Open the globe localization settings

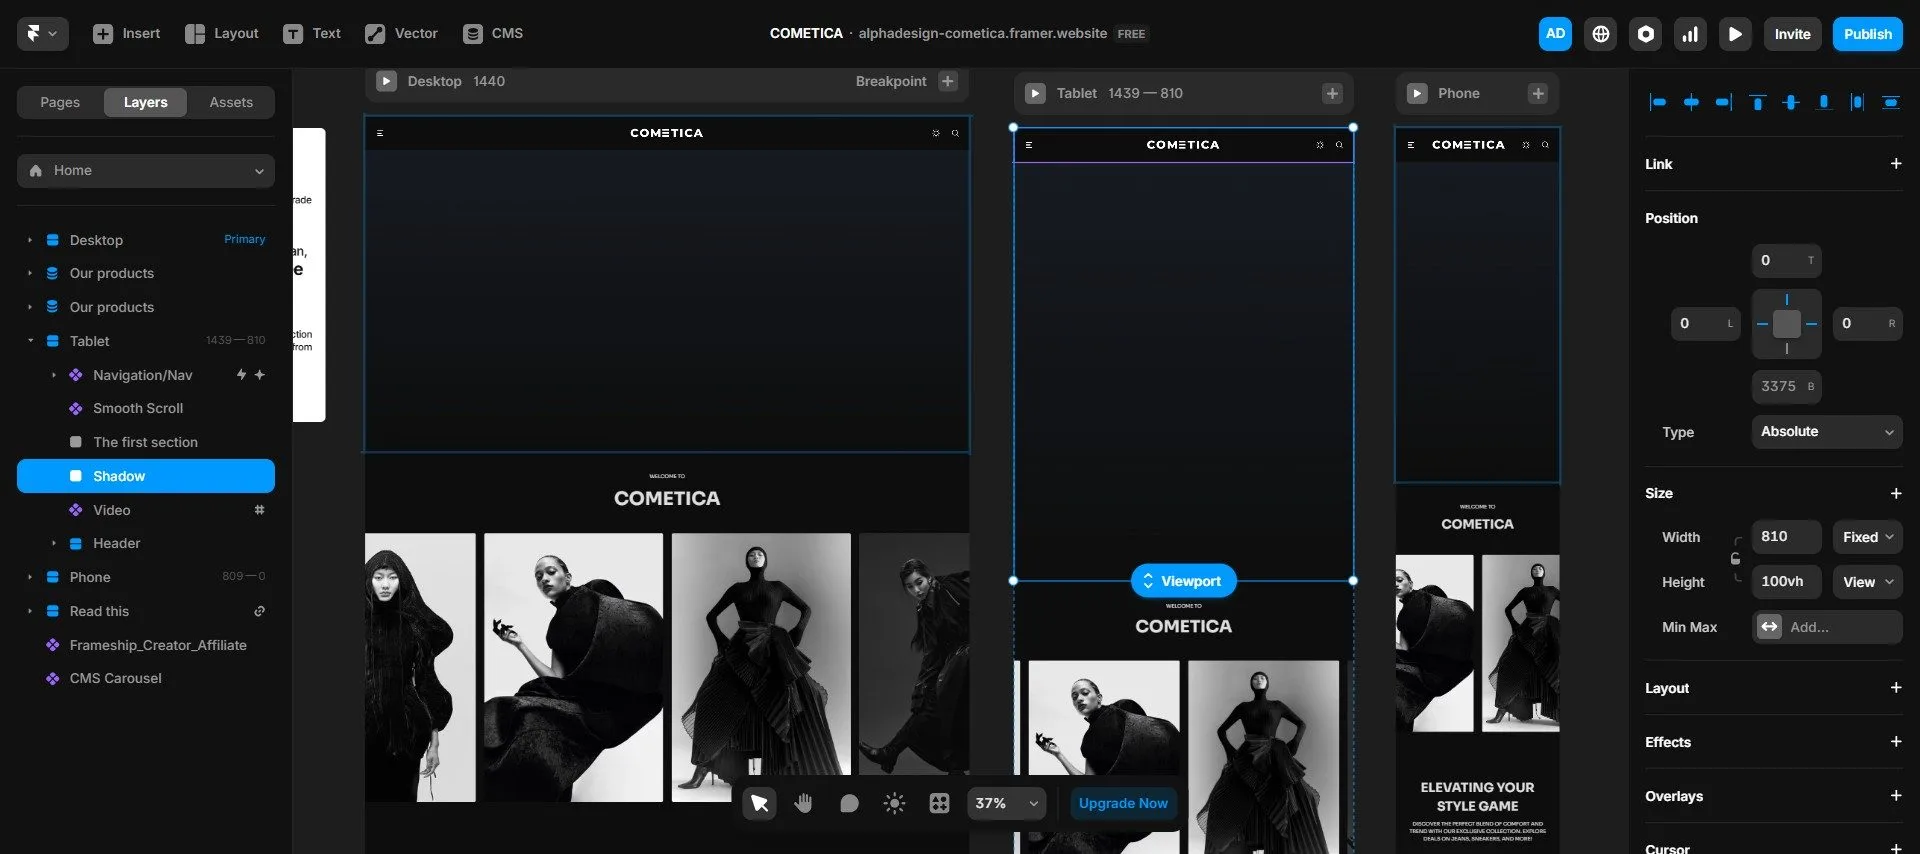coord(1600,34)
